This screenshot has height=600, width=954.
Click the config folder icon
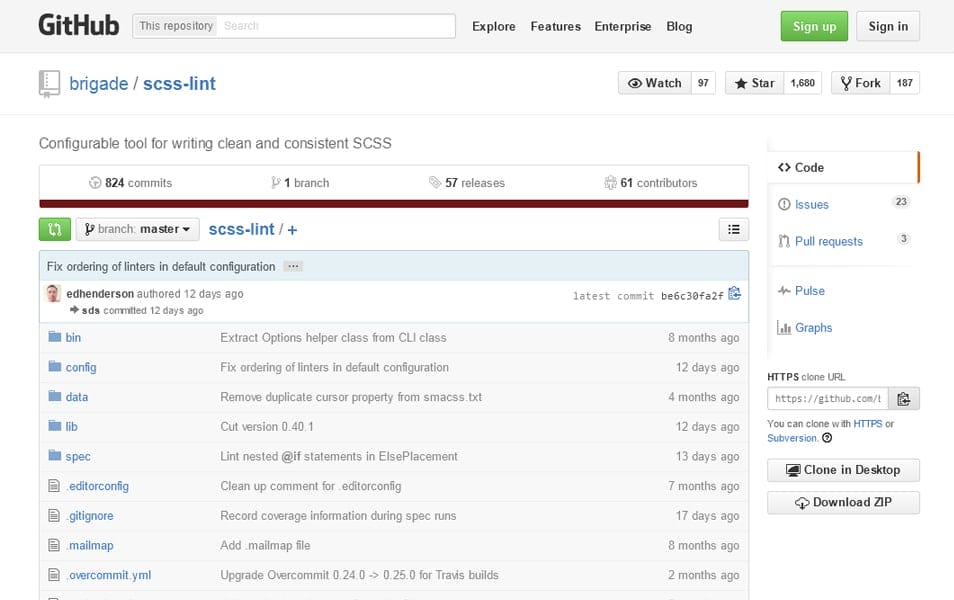[x=55, y=367]
